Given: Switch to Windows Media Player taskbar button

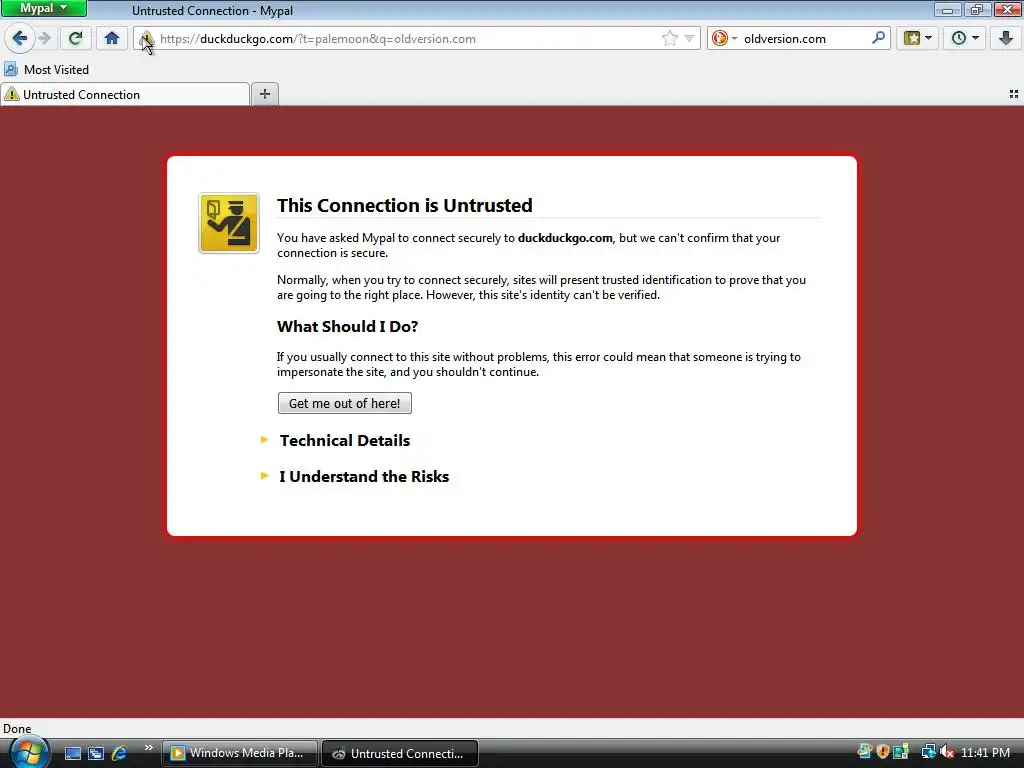Looking at the screenshot, I should coord(240,753).
